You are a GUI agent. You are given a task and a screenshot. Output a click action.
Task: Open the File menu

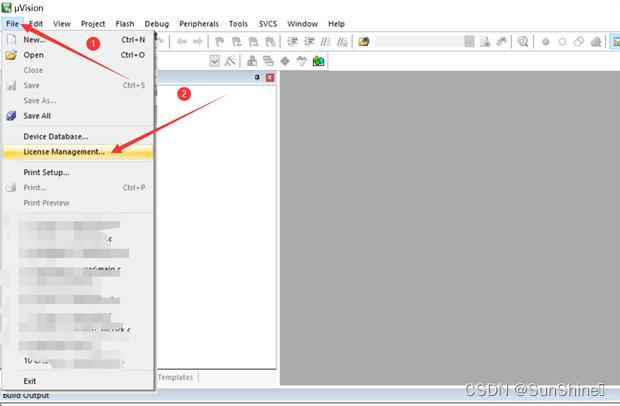click(12, 24)
